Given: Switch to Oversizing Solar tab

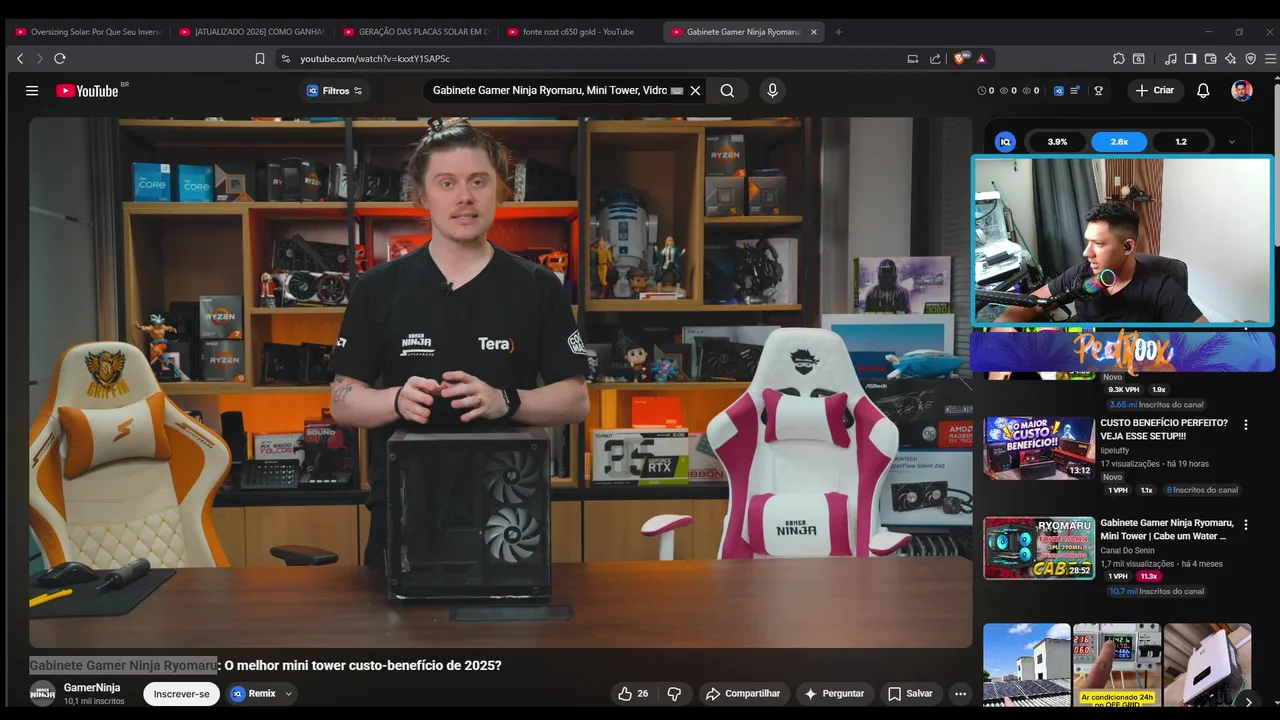Looking at the screenshot, I should pyautogui.click(x=87, y=32).
